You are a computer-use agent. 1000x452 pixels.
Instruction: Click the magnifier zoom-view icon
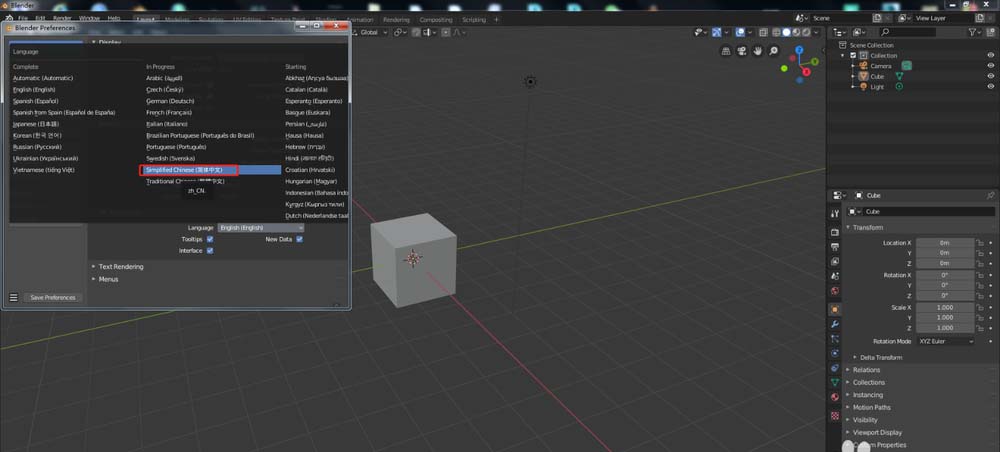[x=774, y=51]
